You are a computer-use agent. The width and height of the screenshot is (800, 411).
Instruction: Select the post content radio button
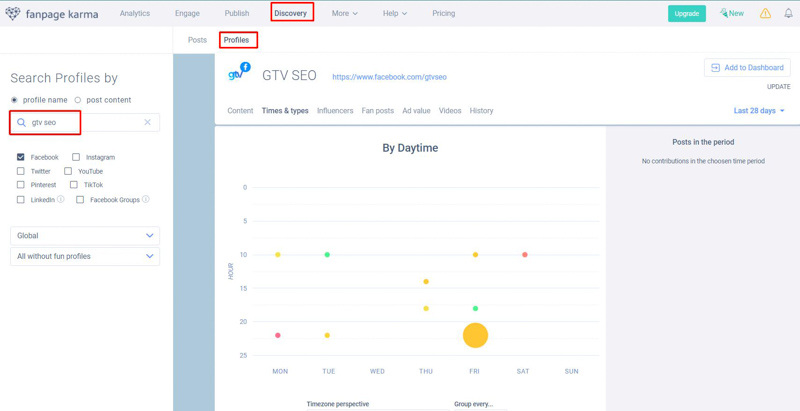(78, 100)
